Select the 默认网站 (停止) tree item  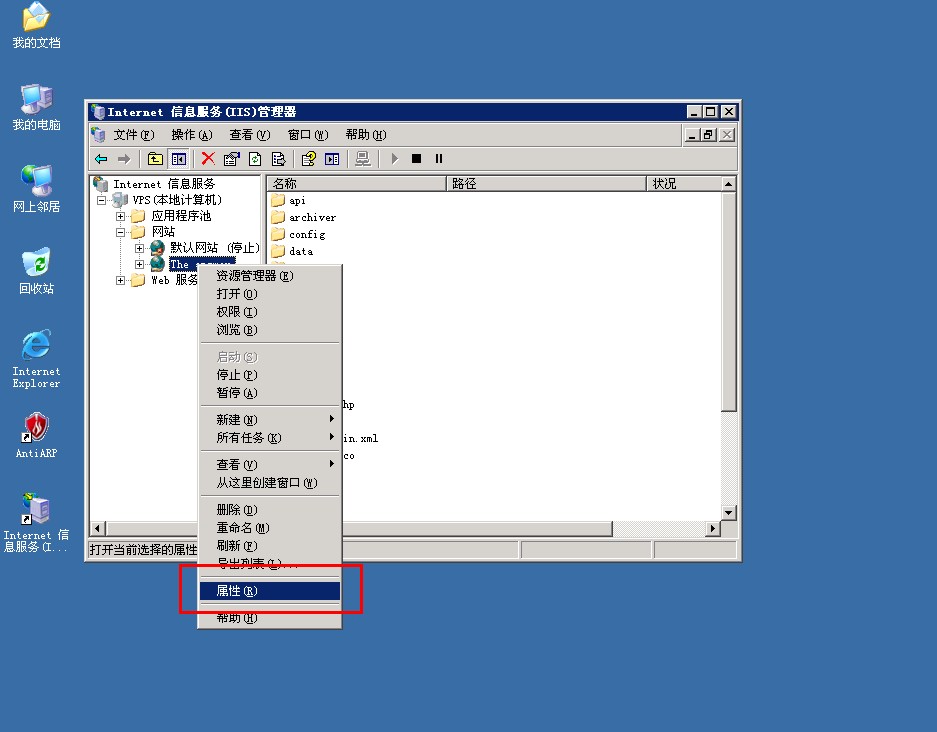point(215,248)
